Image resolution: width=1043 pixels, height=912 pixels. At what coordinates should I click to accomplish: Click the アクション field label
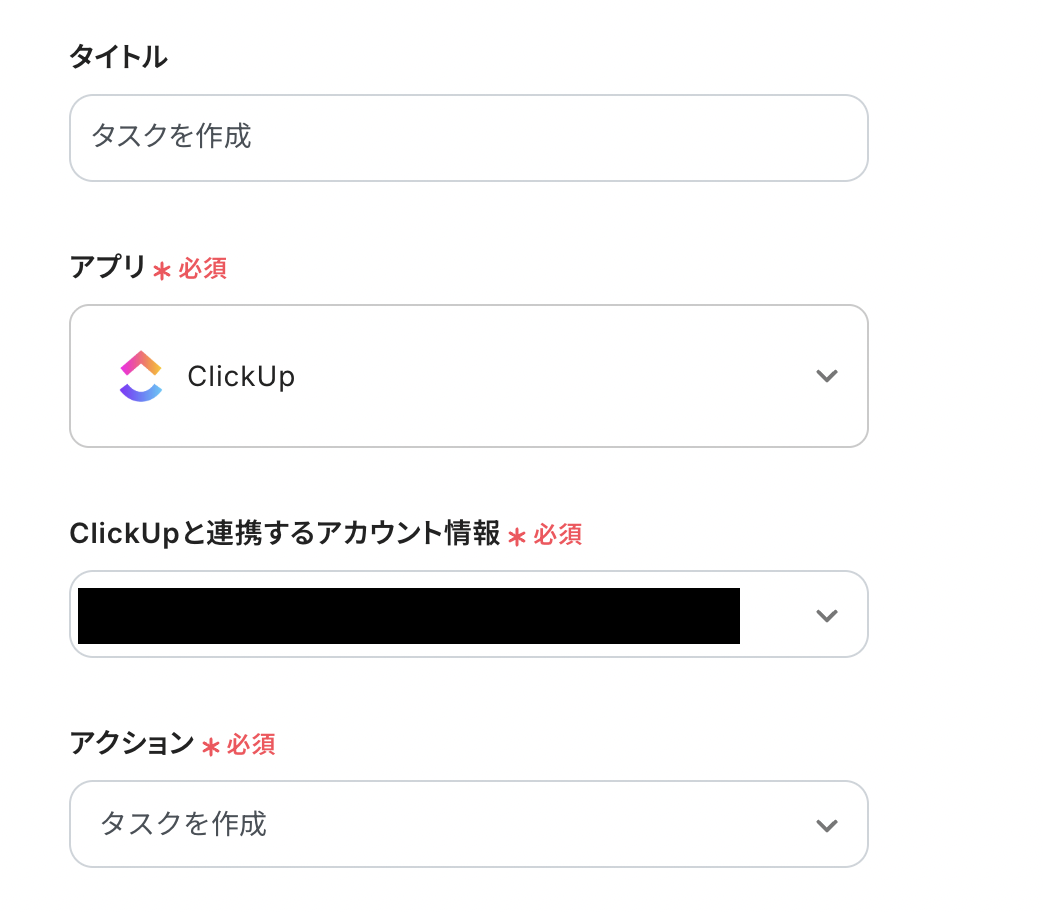[x=131, y=744]
